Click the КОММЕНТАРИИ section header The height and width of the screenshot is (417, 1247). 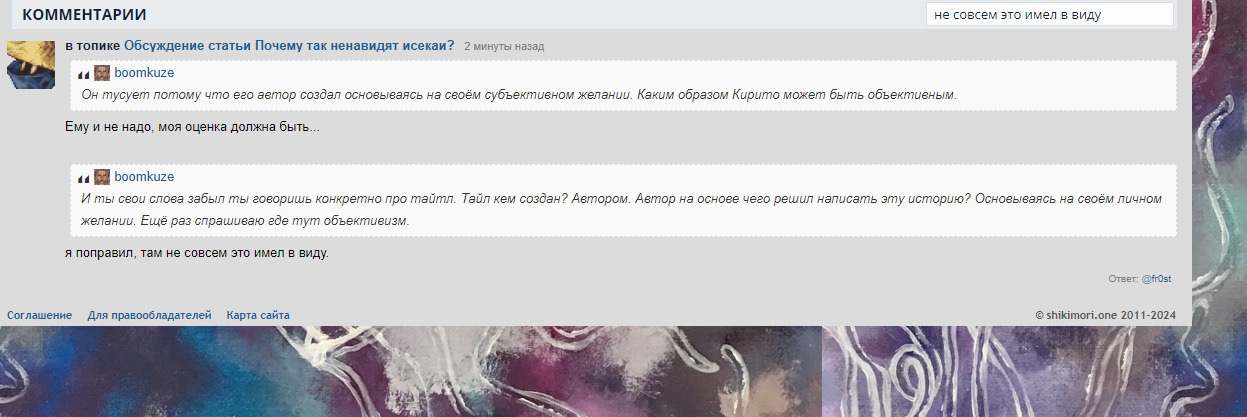pos(84,14)
